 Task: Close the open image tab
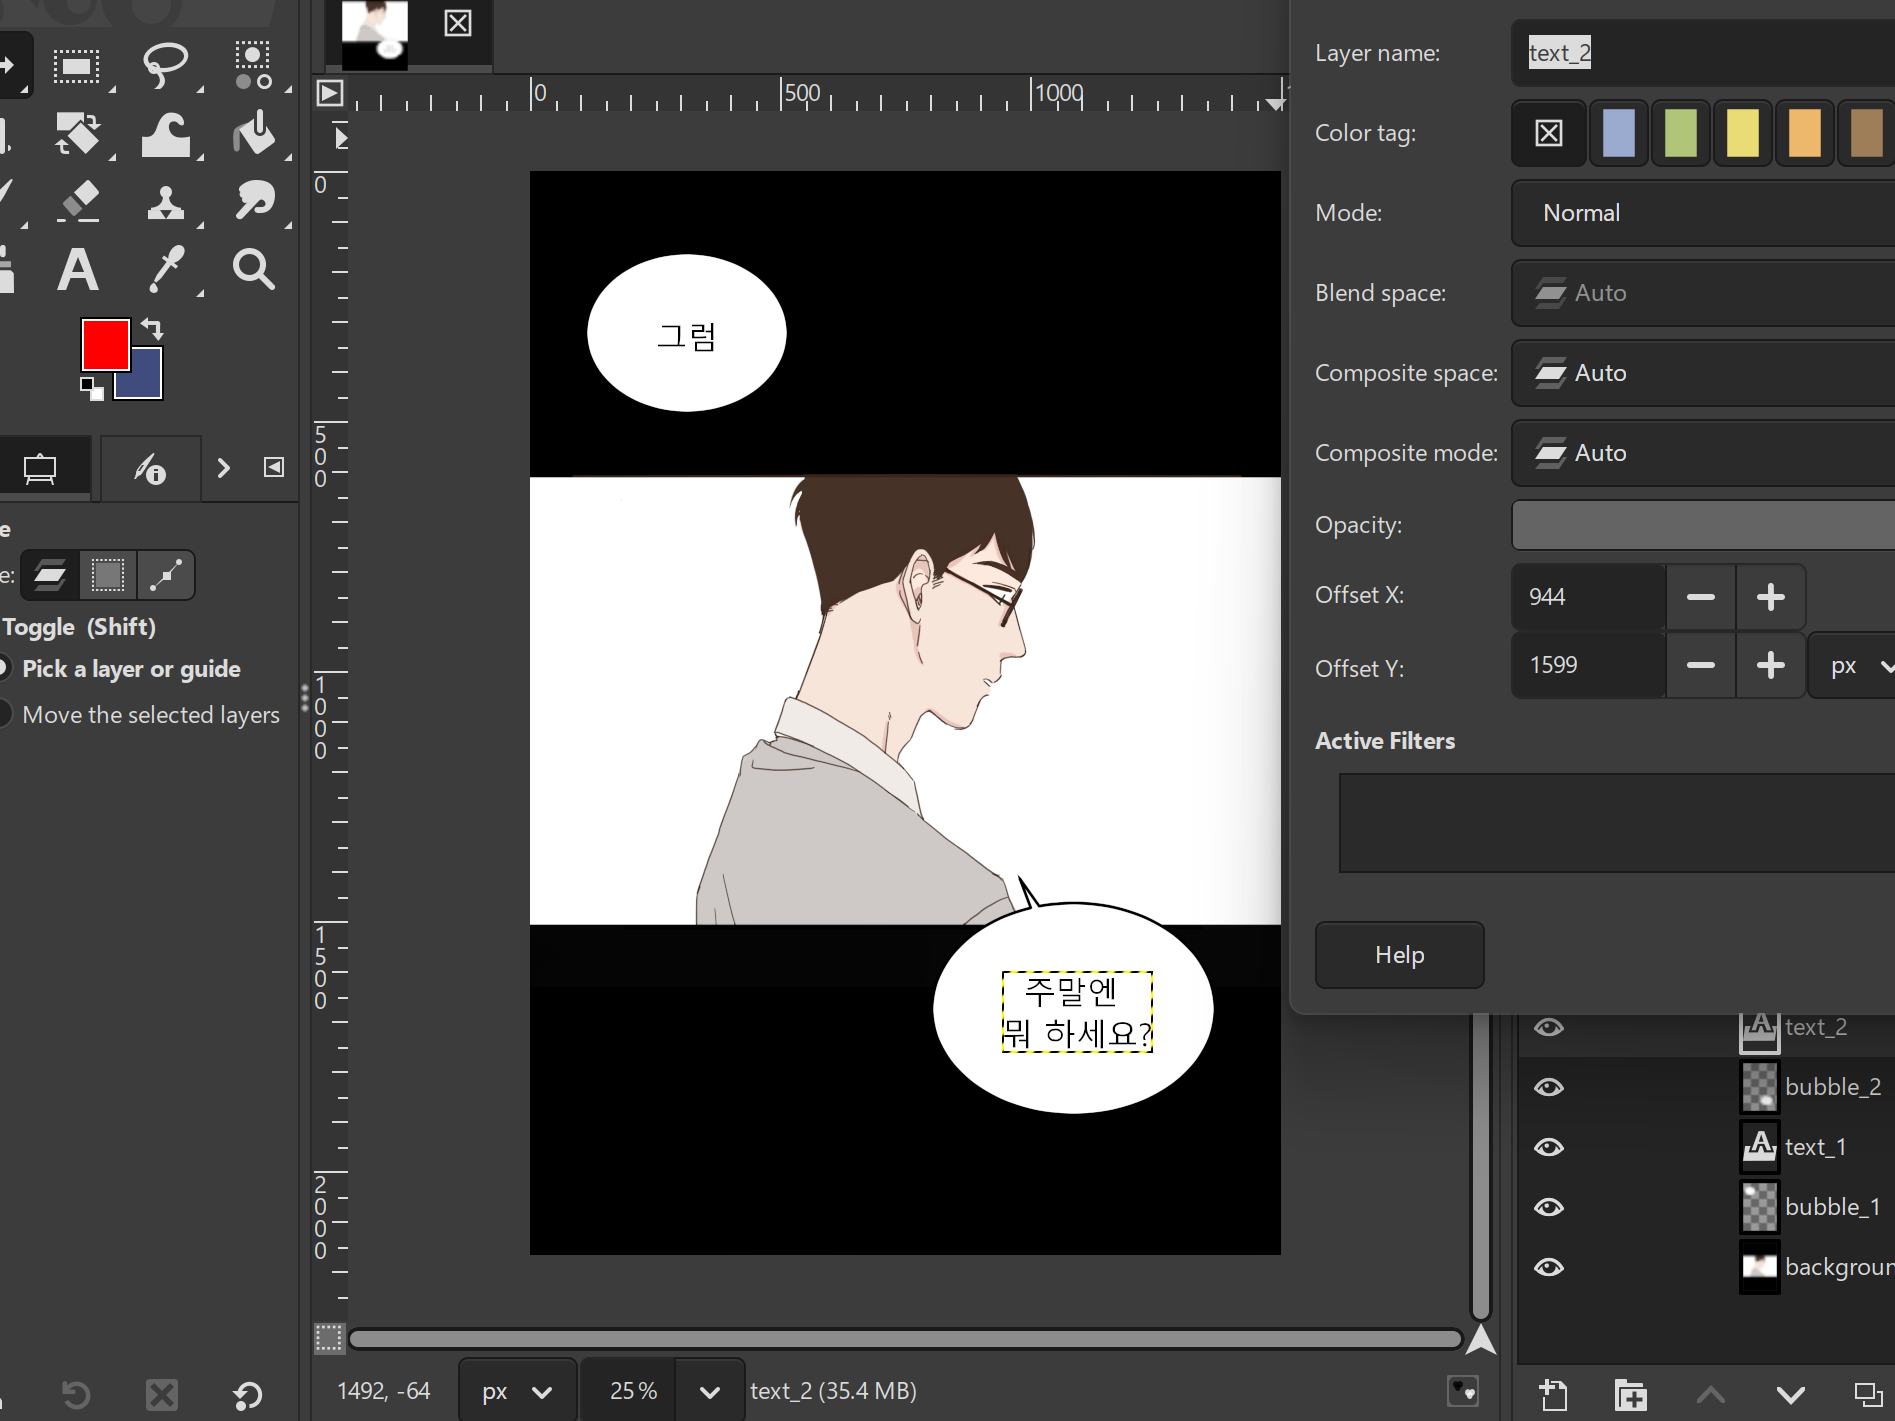pos(458,23)
